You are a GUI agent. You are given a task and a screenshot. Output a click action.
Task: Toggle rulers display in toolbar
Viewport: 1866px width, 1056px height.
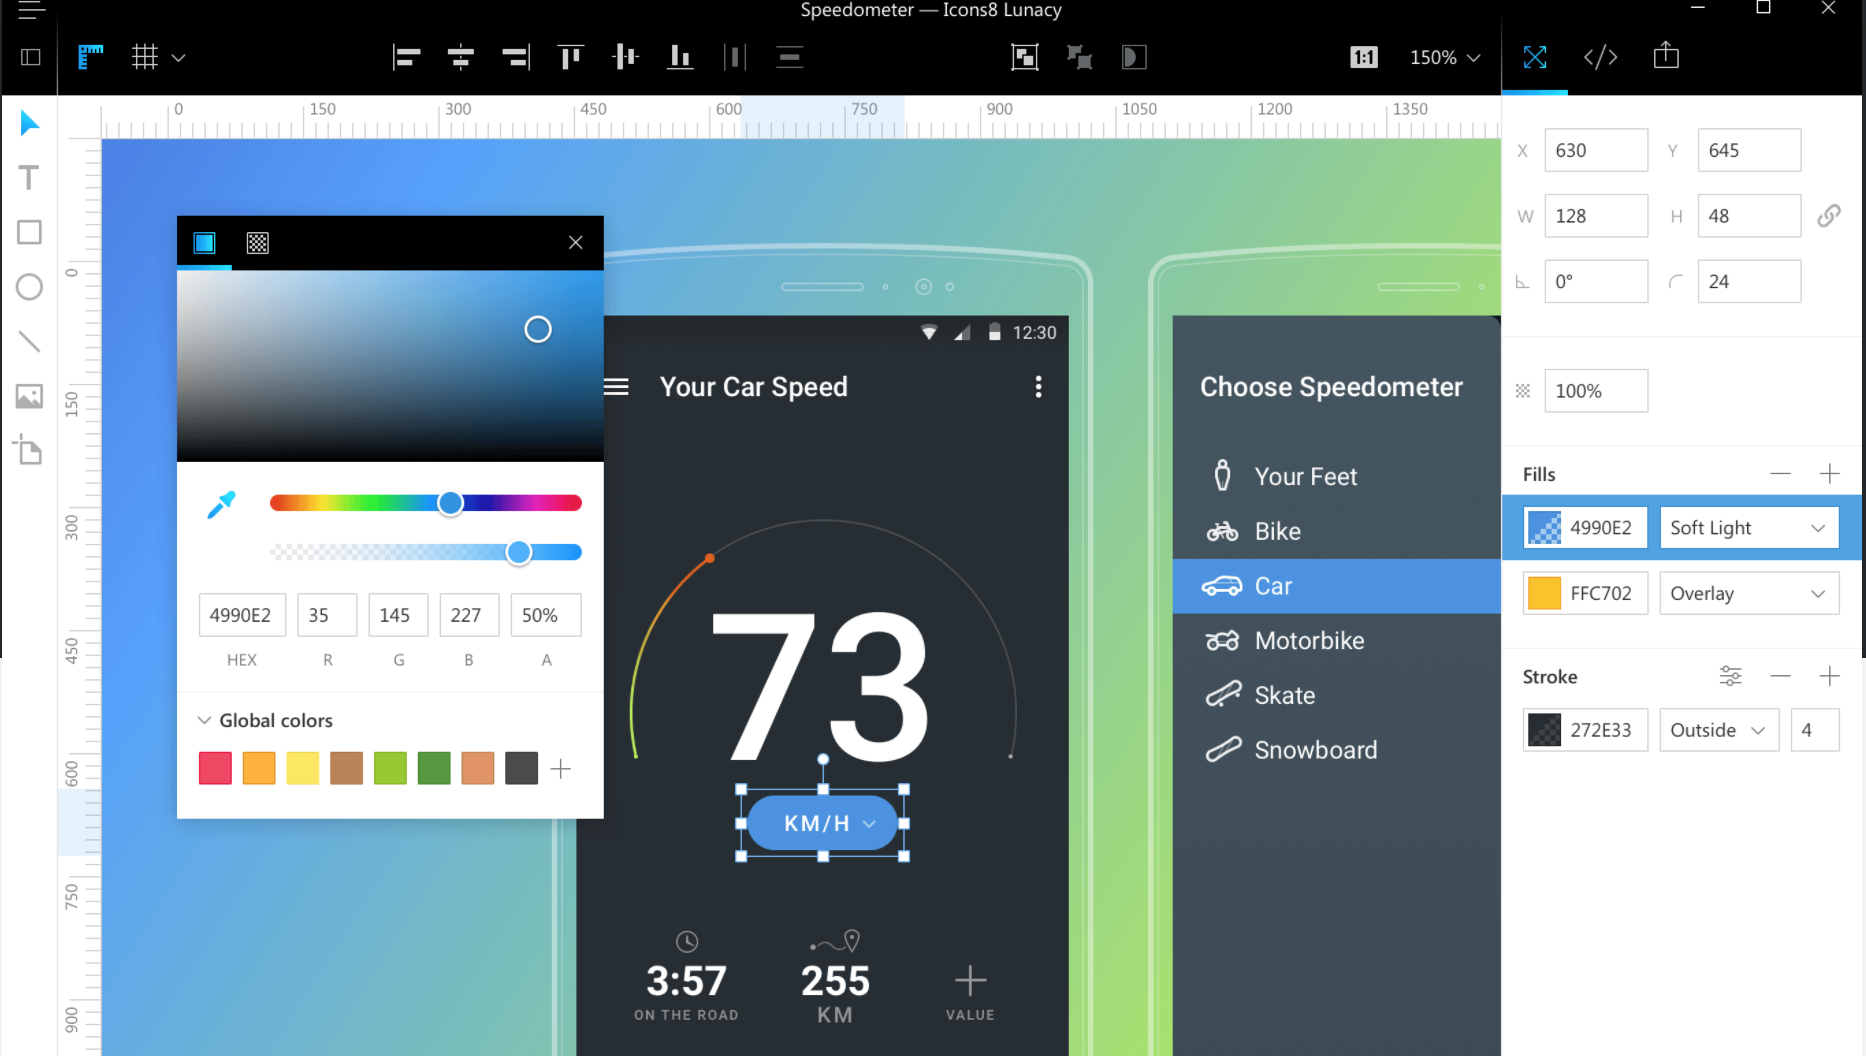pyautogui.click(x=91, y=57)
